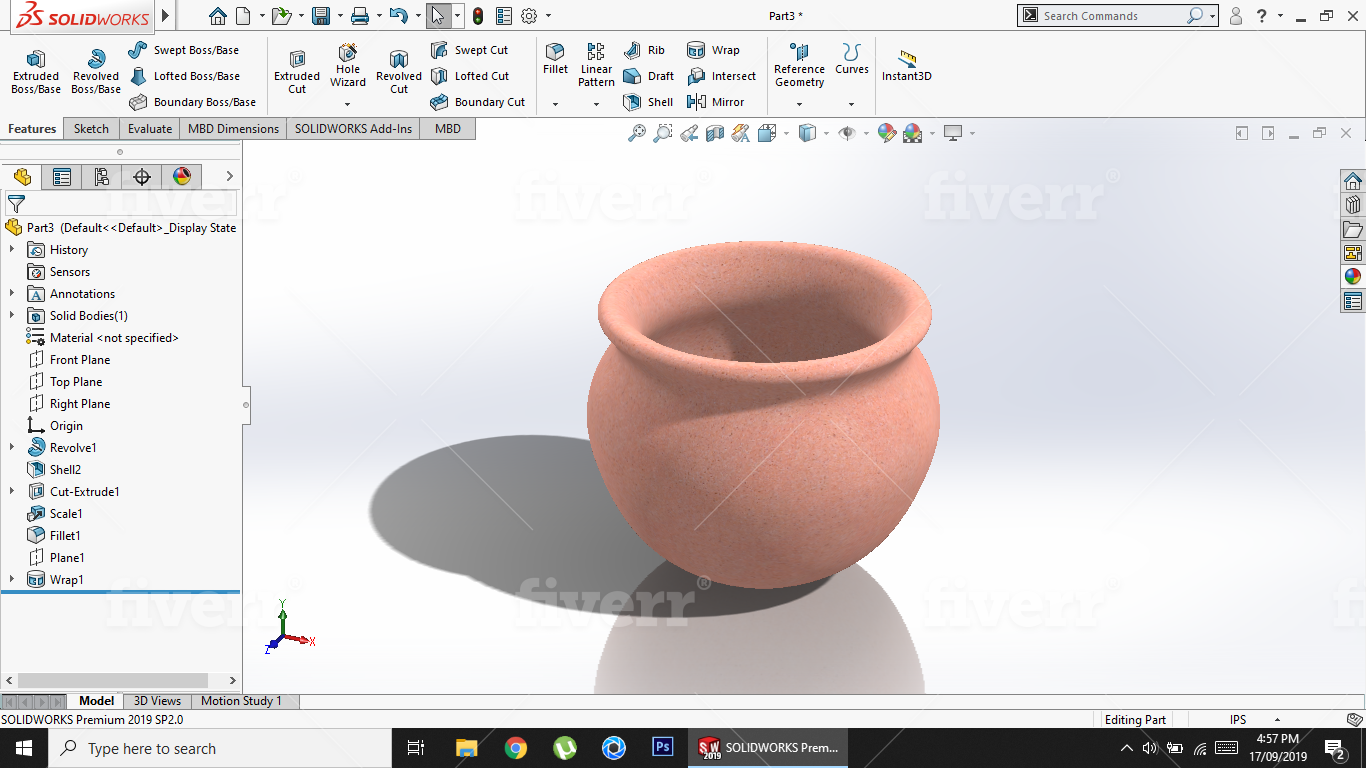Image resolution: width=1366 pixels, height=768 pixels.
Task: Open the Edit Appearance color ball
Action: pos(886,133)
